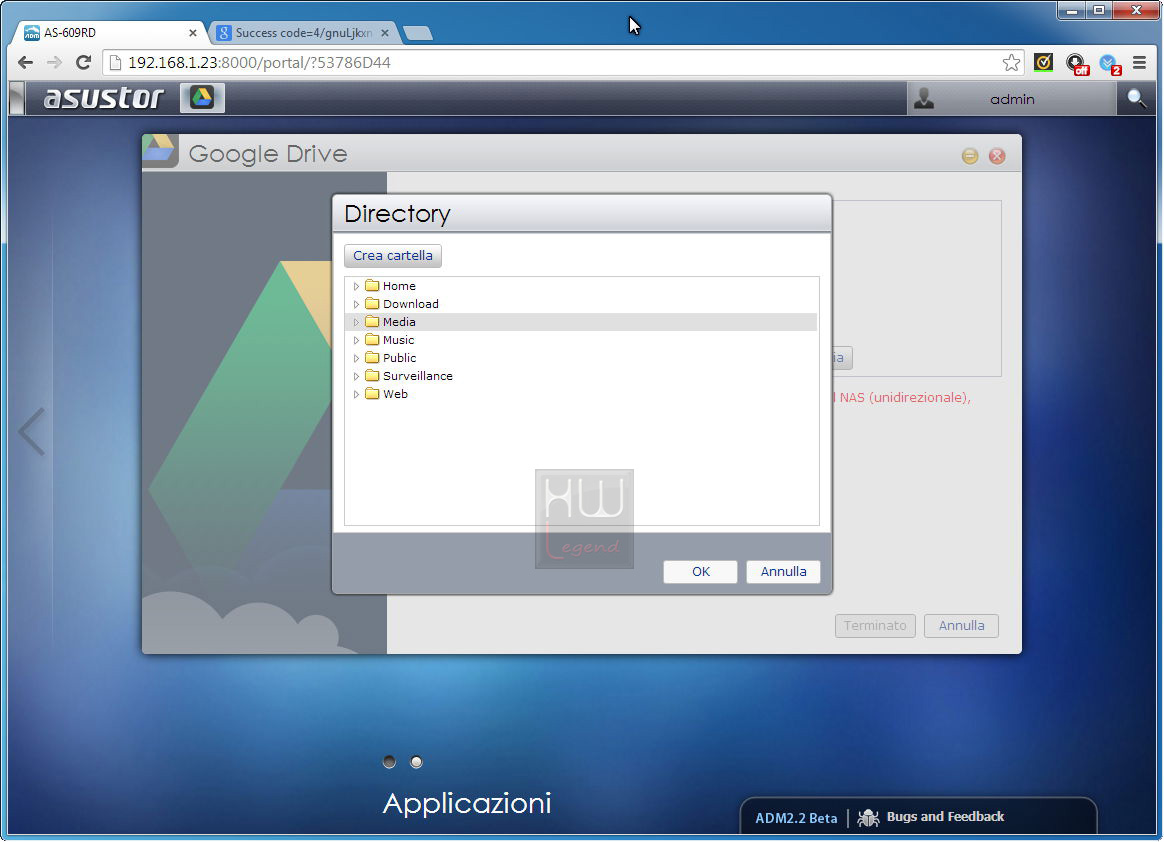1164x842 pixels.
Task: Click the Media folder icon
Action: [x=372, y=322]
